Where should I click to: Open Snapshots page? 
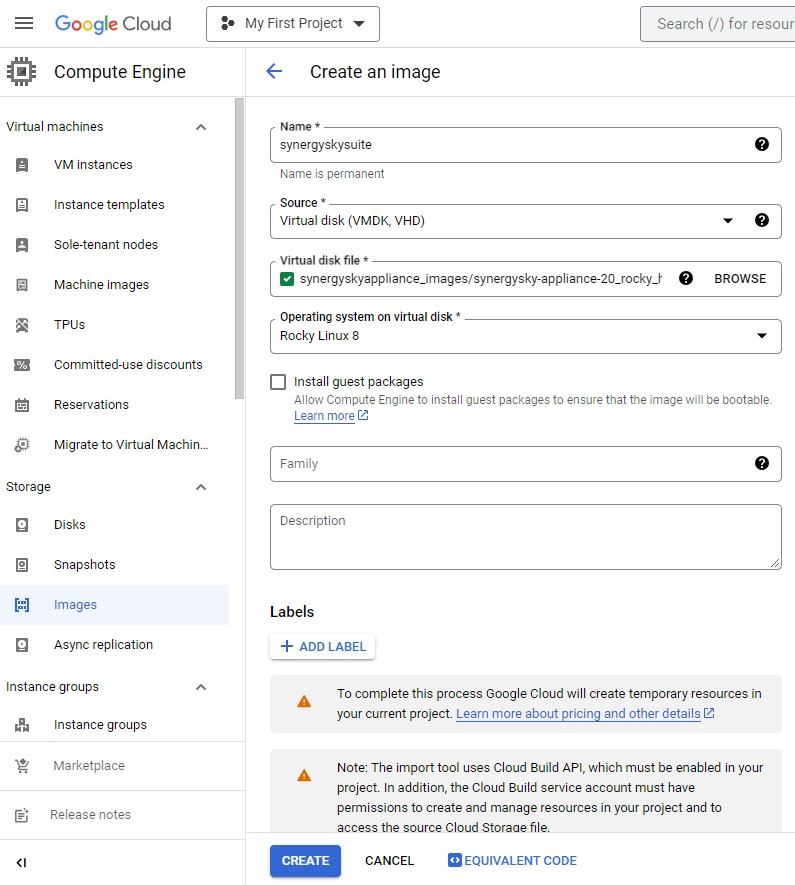point(85,564)
